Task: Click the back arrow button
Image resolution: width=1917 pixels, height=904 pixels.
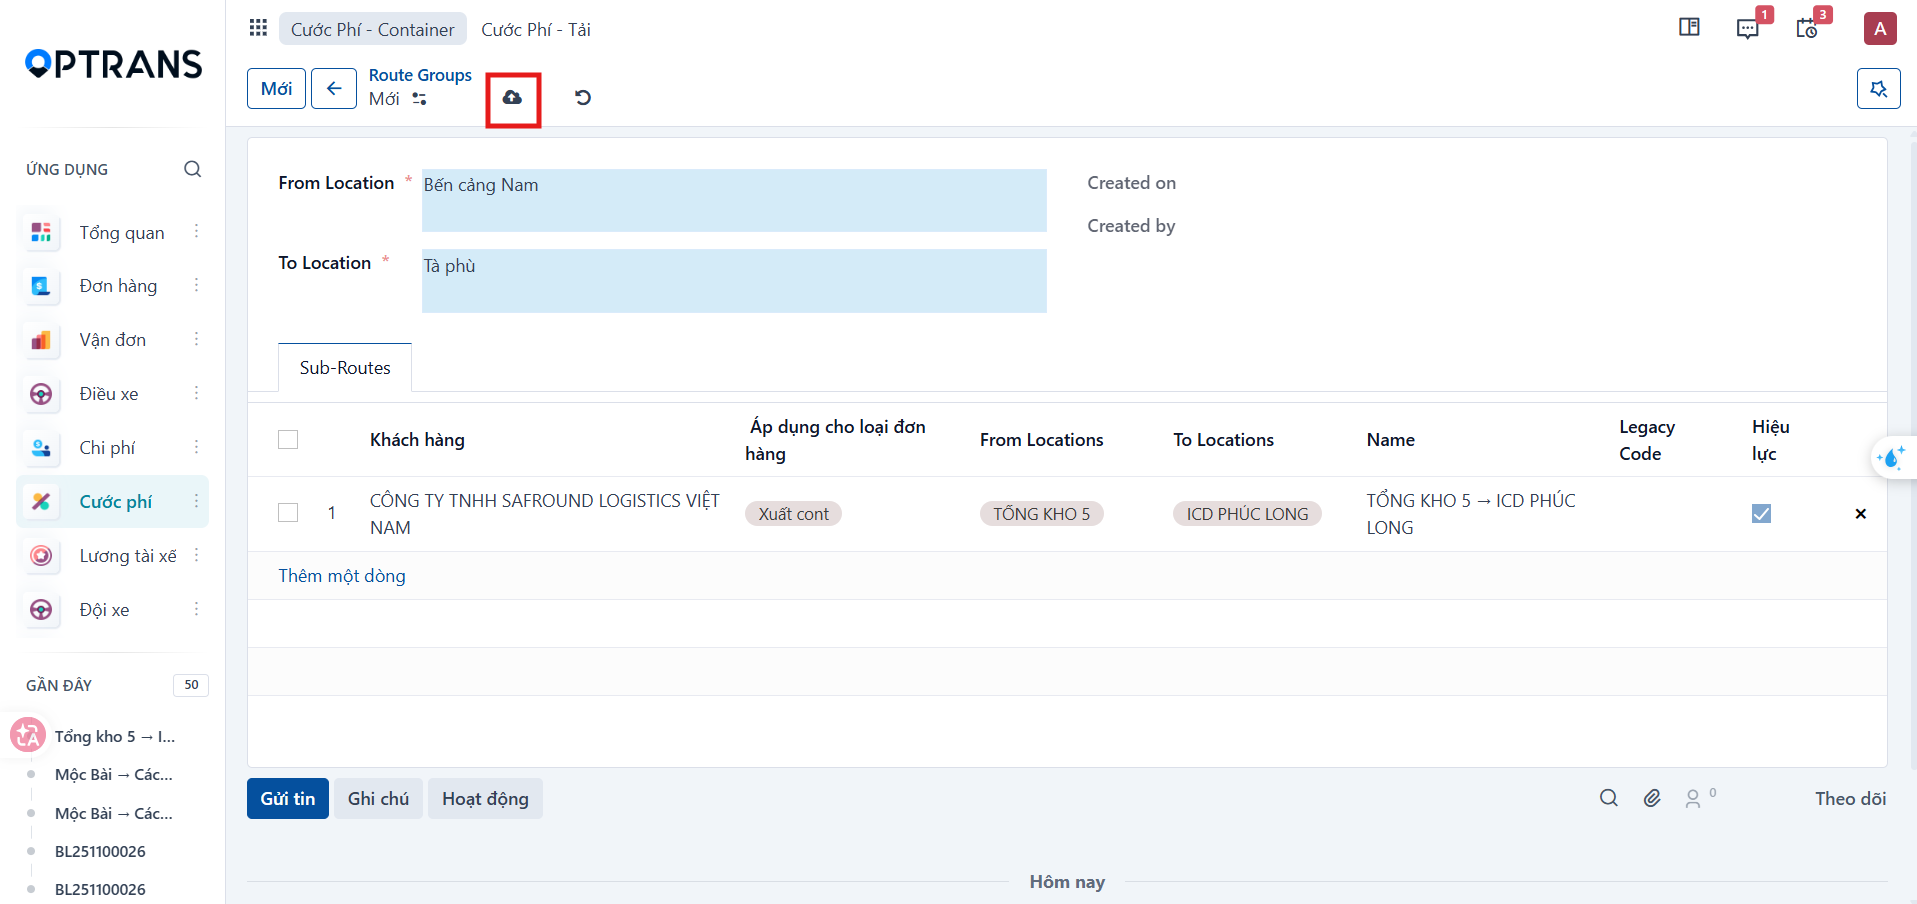Action: [334, 89]
